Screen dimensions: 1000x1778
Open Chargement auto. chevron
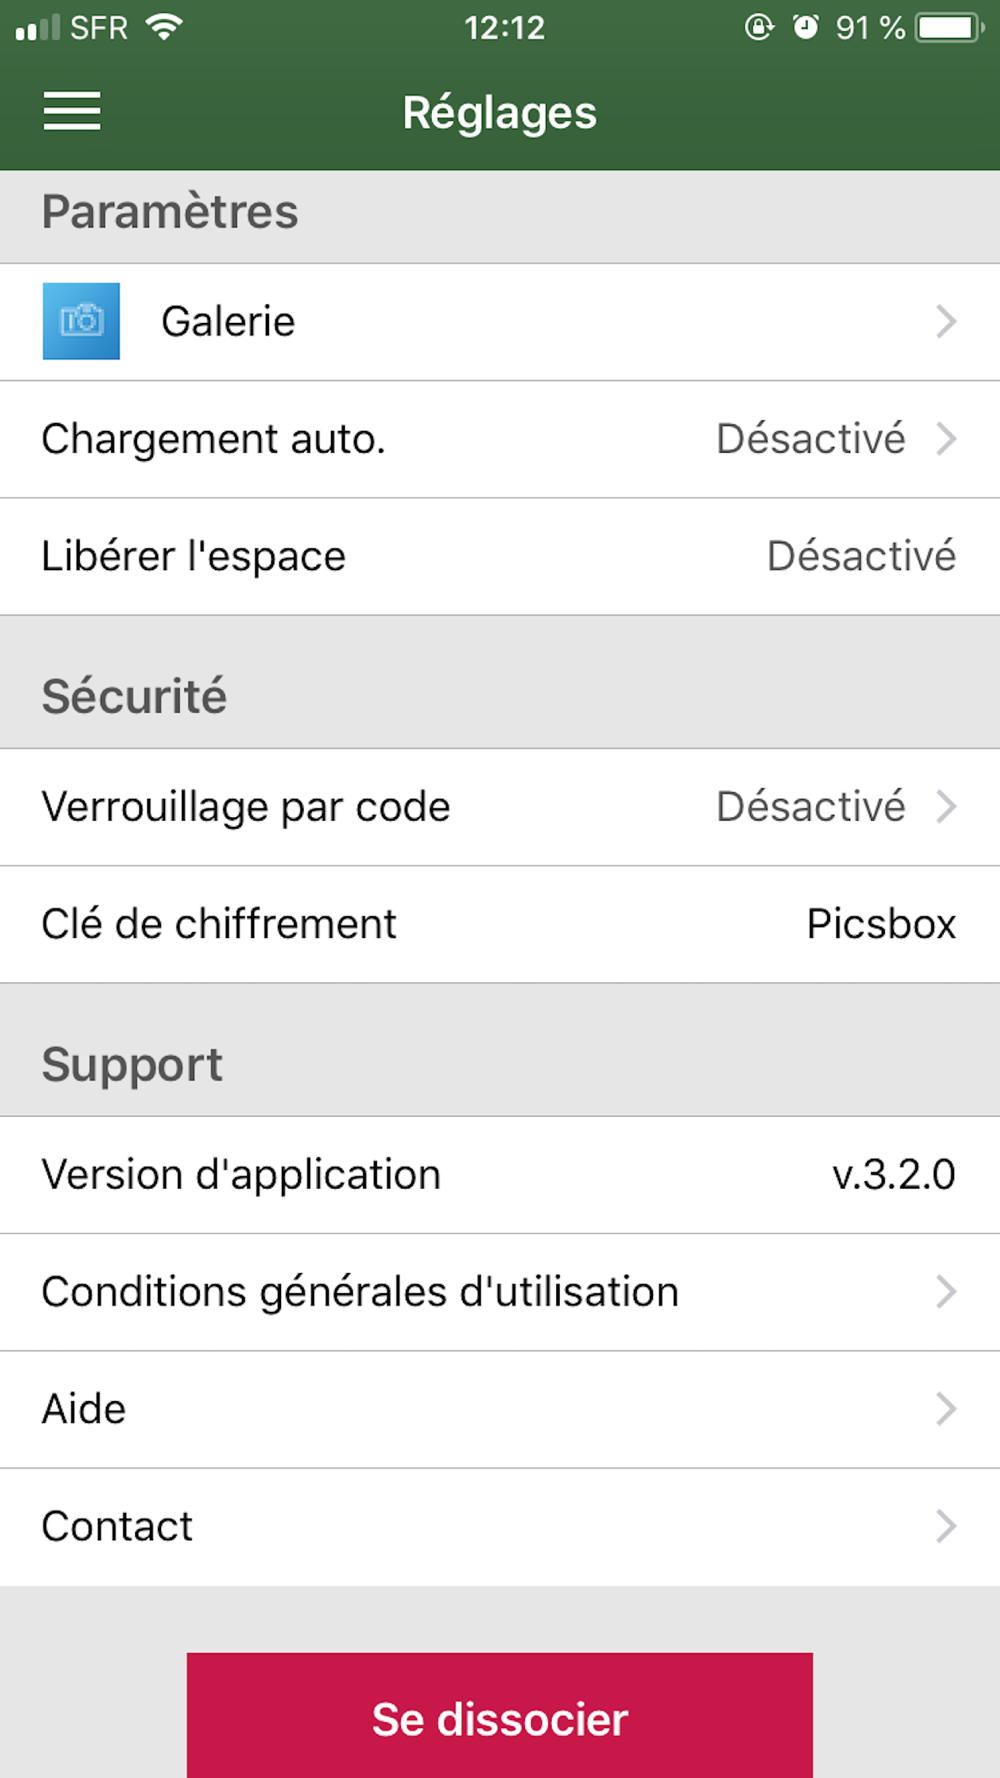pyautogui.click(x=946, y=439)
